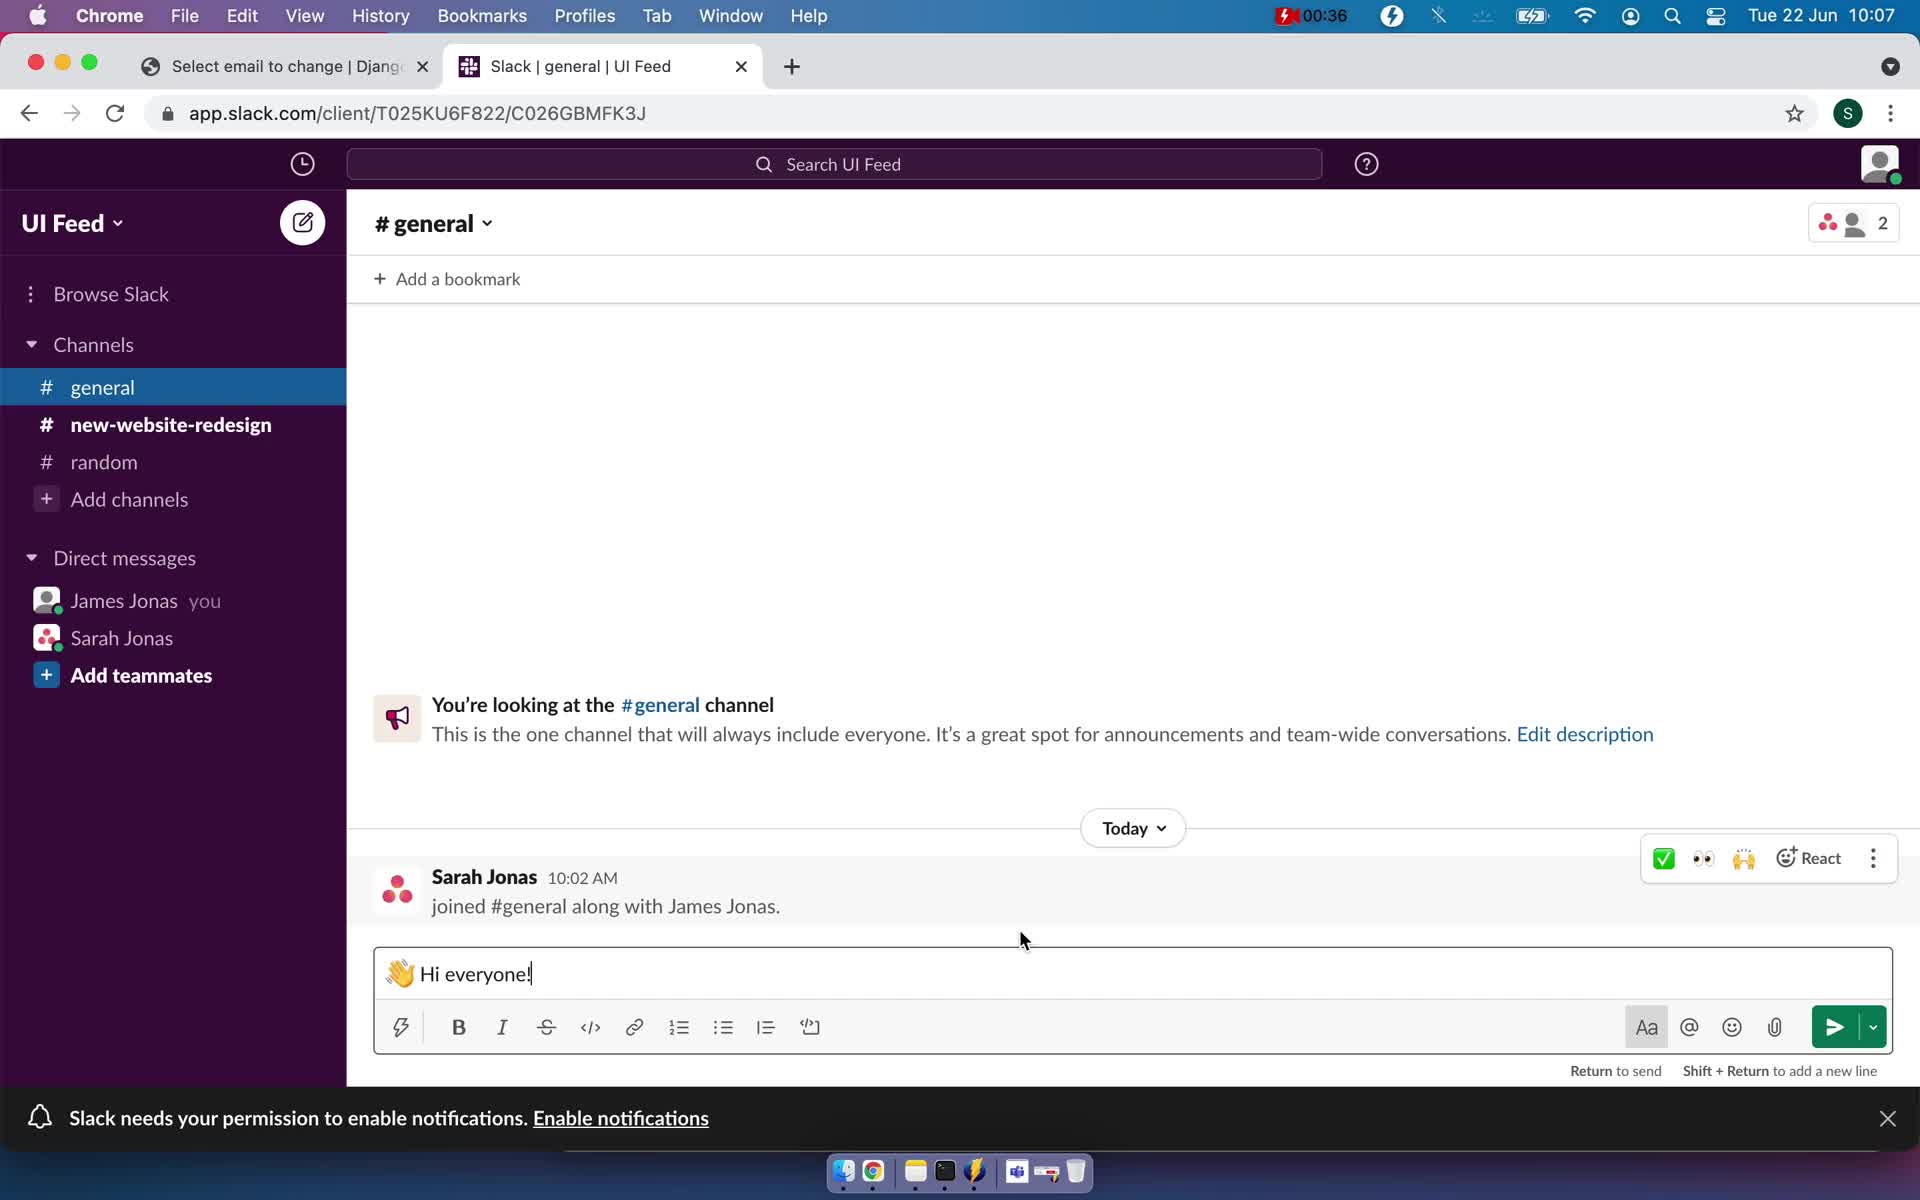Open the History menu in menu bar
This screenshot has height=1200, width=1920.
[380, 15]
